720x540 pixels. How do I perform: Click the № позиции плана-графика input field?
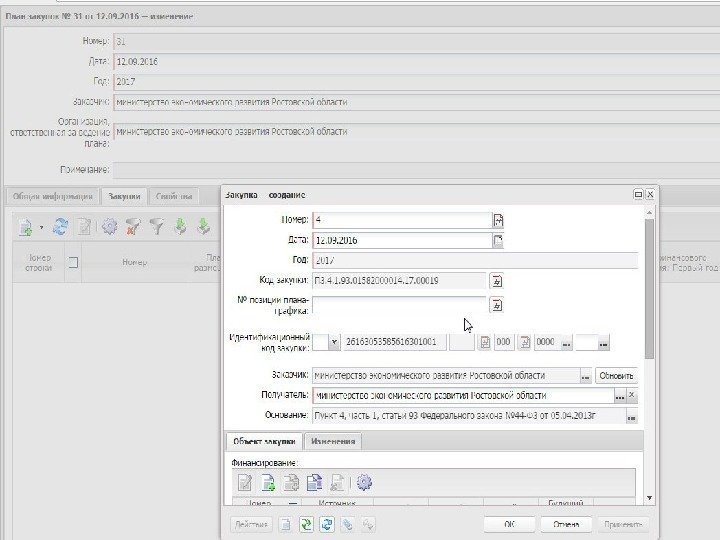click(399, 305)
